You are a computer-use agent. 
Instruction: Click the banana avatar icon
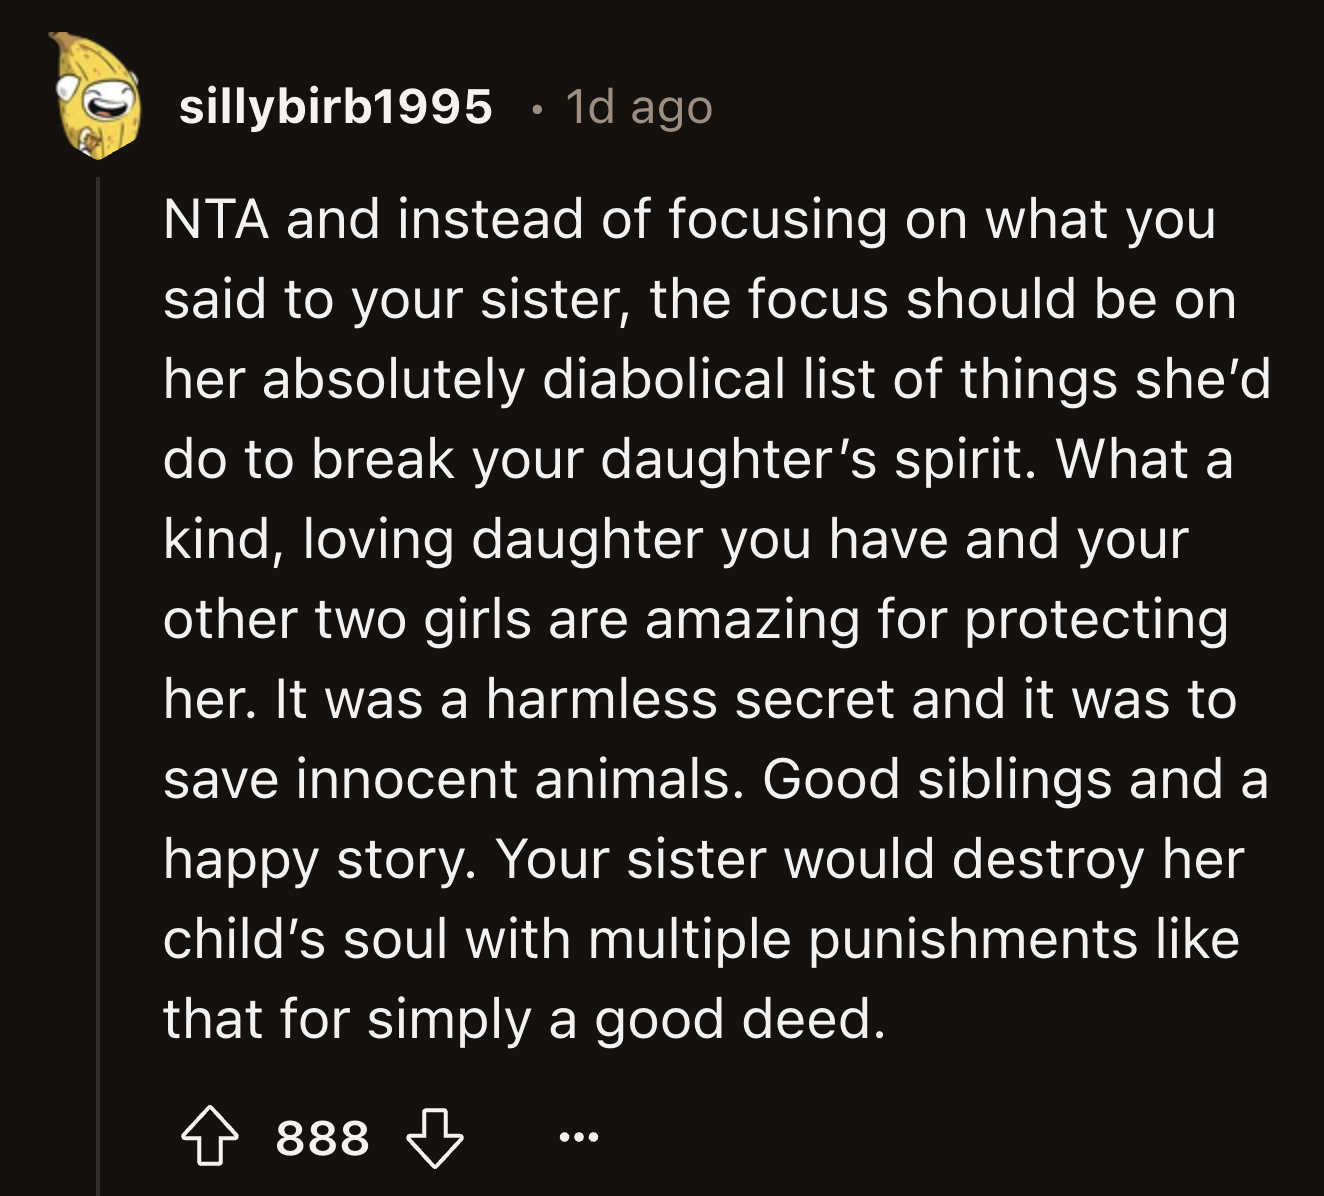point(97,97)
